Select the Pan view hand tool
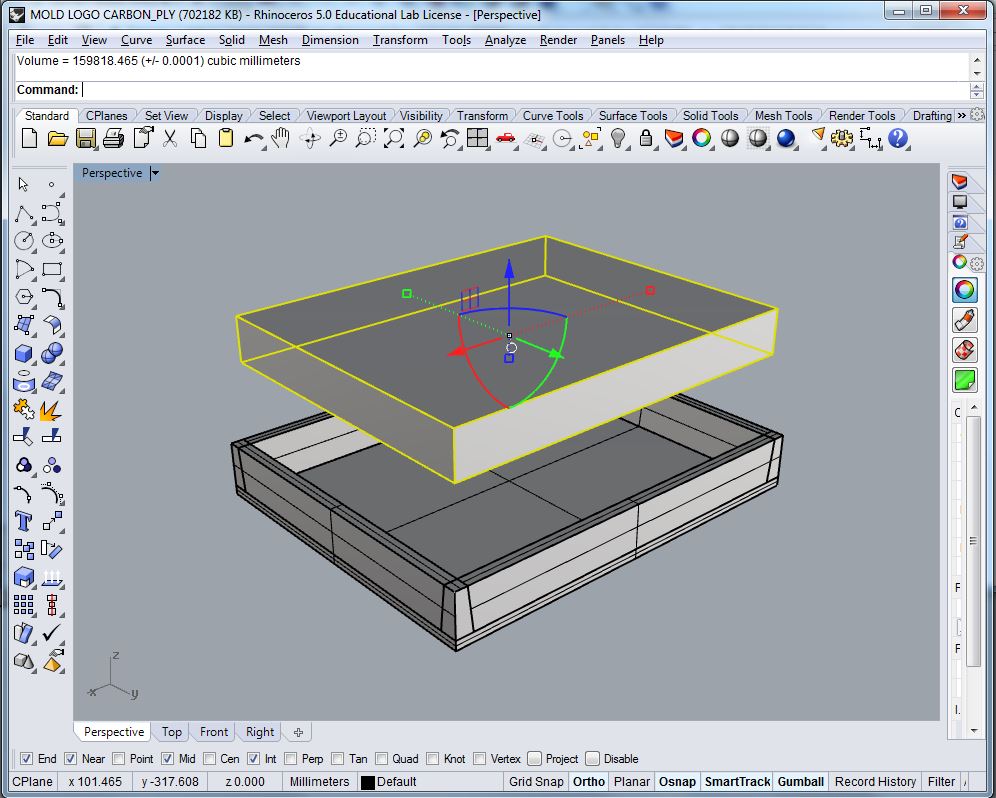 tap(281, 139)
